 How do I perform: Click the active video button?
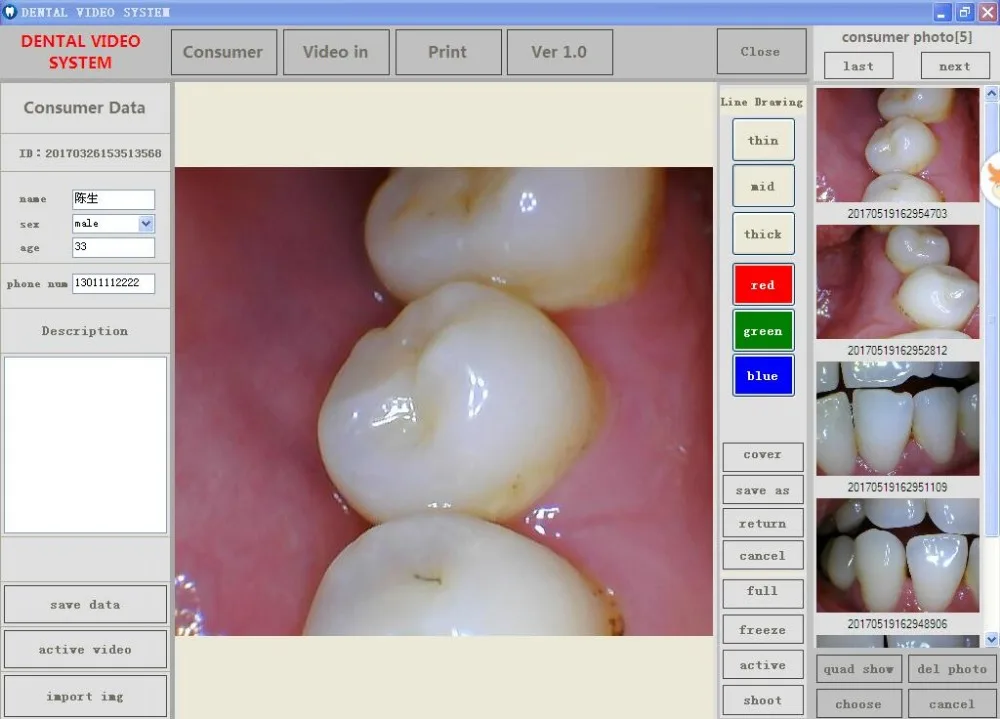pos(85,649)
